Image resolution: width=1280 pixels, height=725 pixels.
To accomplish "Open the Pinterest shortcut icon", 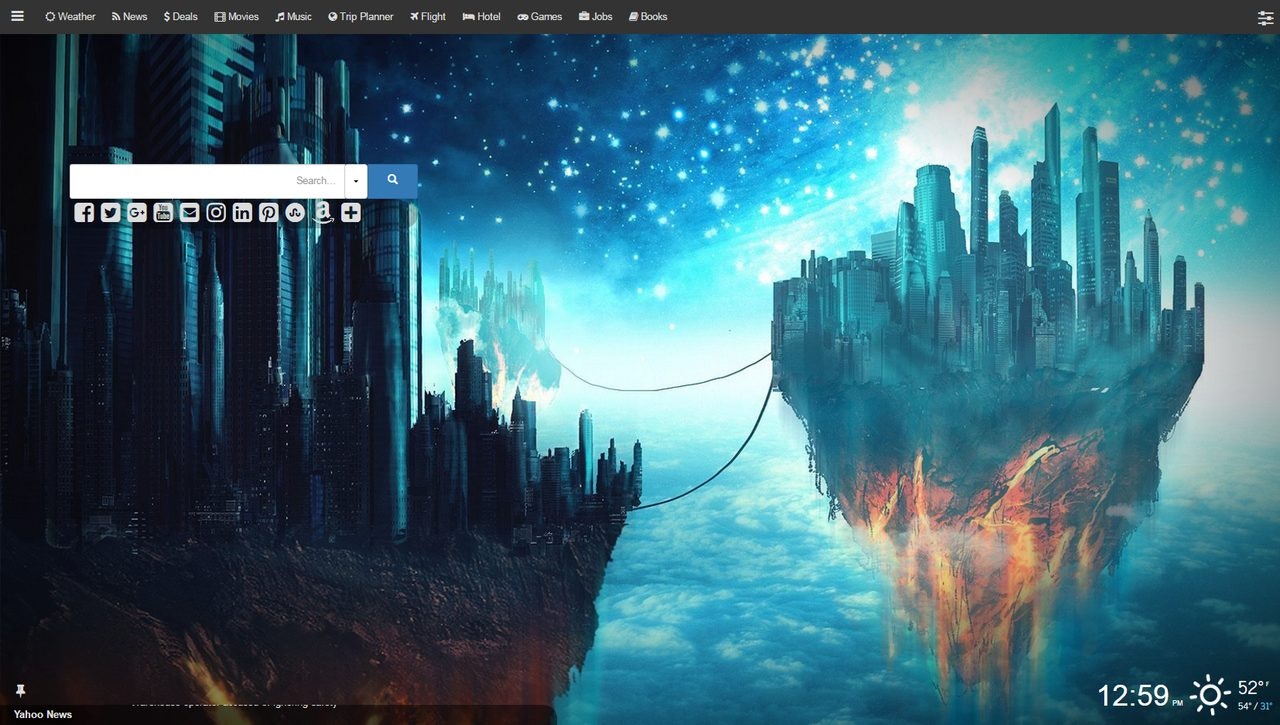I will [x=267, y=212].
